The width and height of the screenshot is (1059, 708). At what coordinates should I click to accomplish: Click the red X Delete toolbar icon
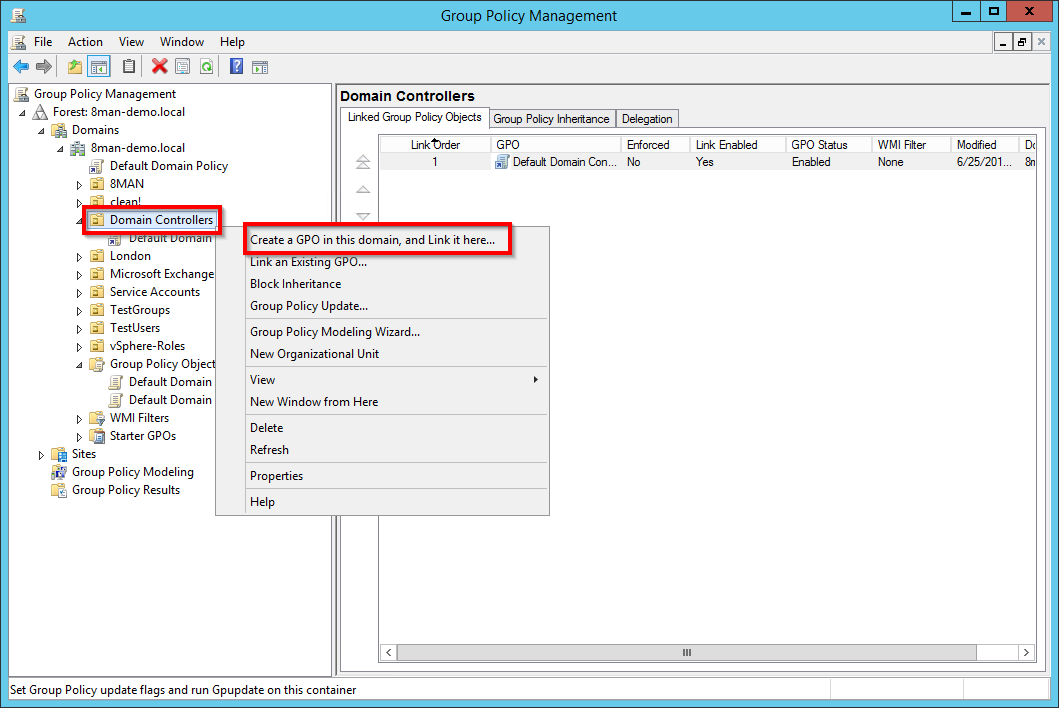click(x=159, y=67)
